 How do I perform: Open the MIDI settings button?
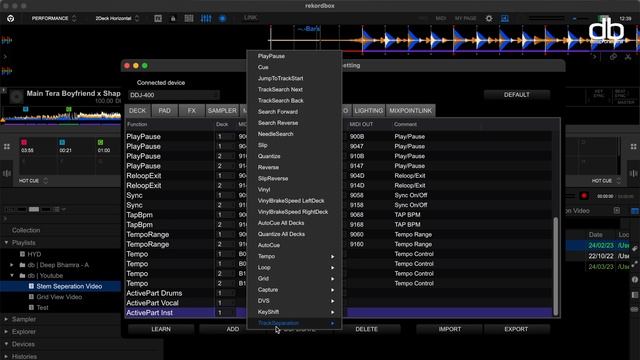click(441, 18)
